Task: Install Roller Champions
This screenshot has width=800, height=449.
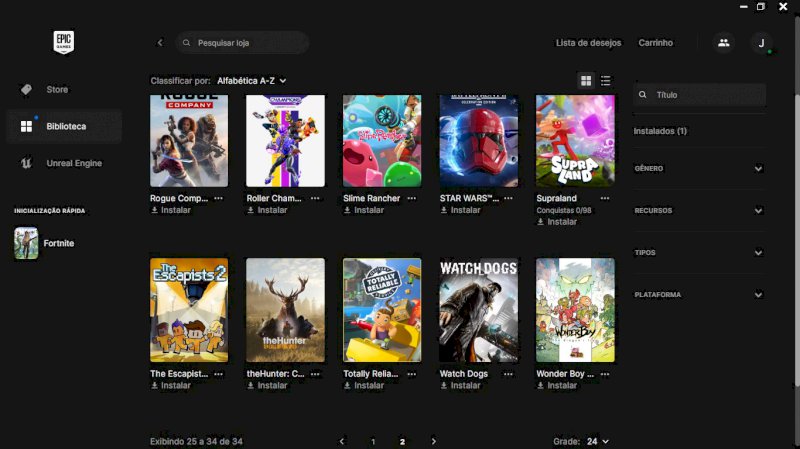Action: click(x=267, y=210)
